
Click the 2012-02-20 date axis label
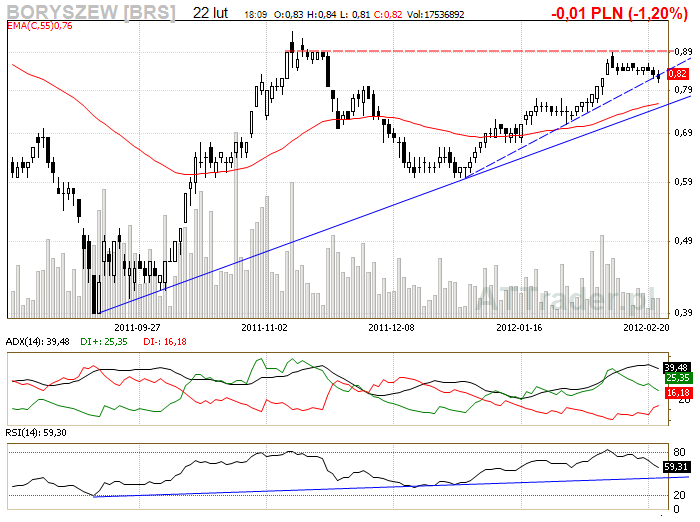[x=646, y=328]
